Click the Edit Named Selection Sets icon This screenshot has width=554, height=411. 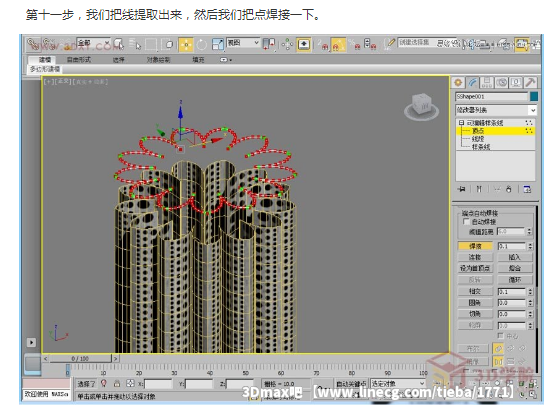[x=389, y=44]
